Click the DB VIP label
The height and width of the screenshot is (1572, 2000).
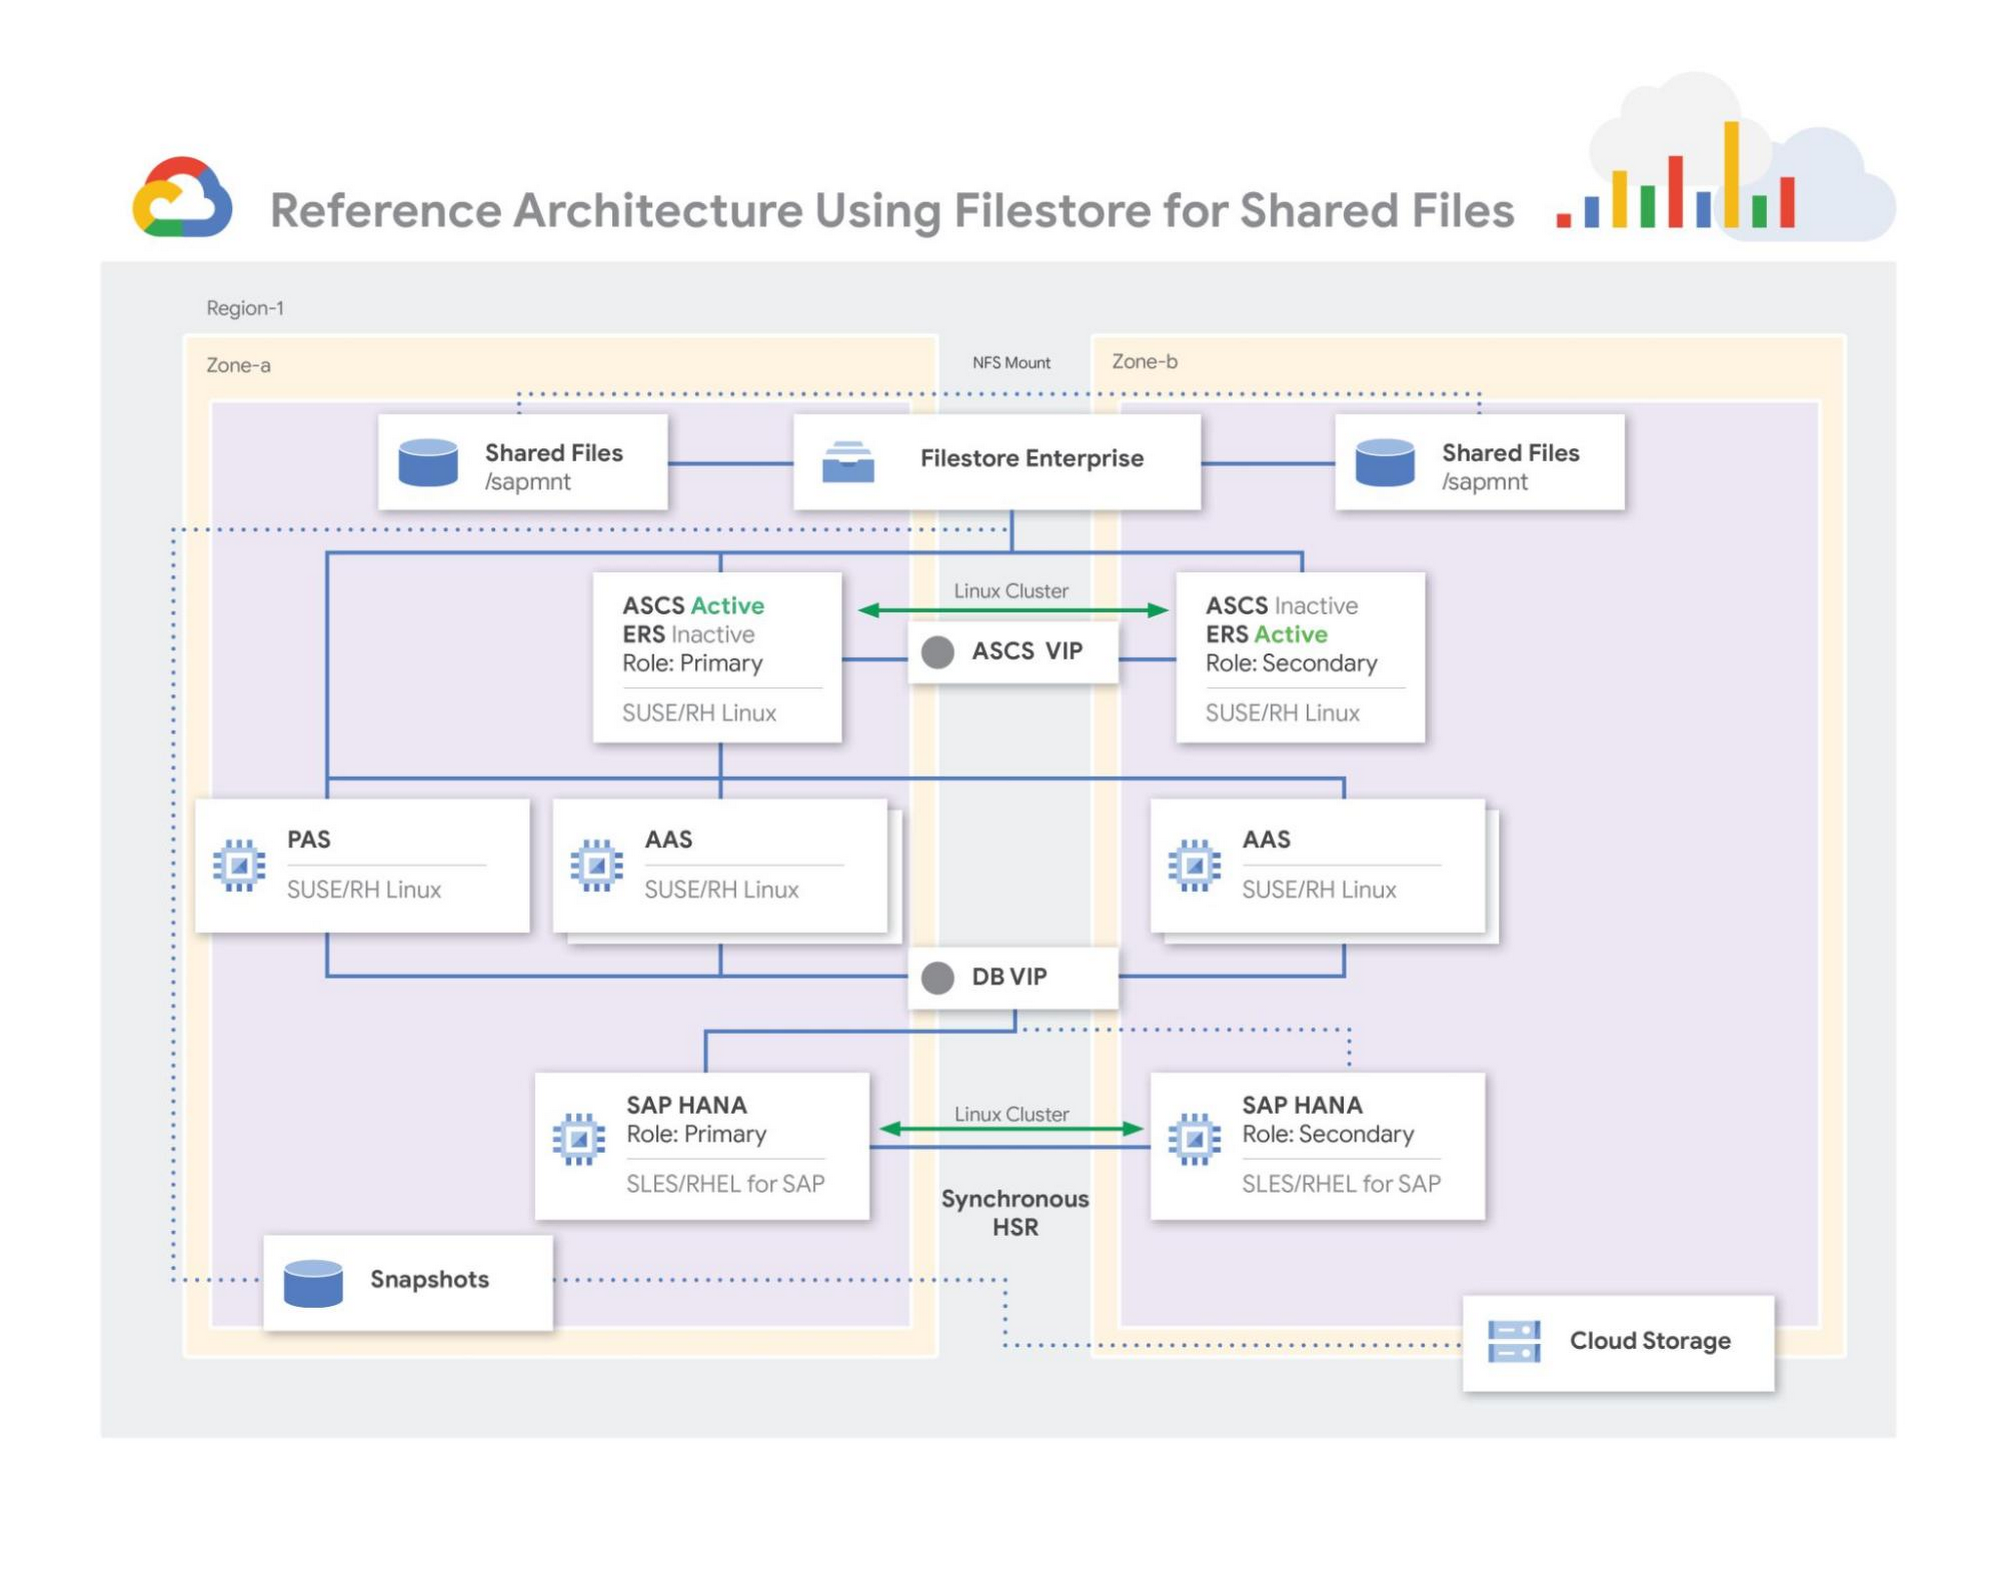click(1010, 978)
